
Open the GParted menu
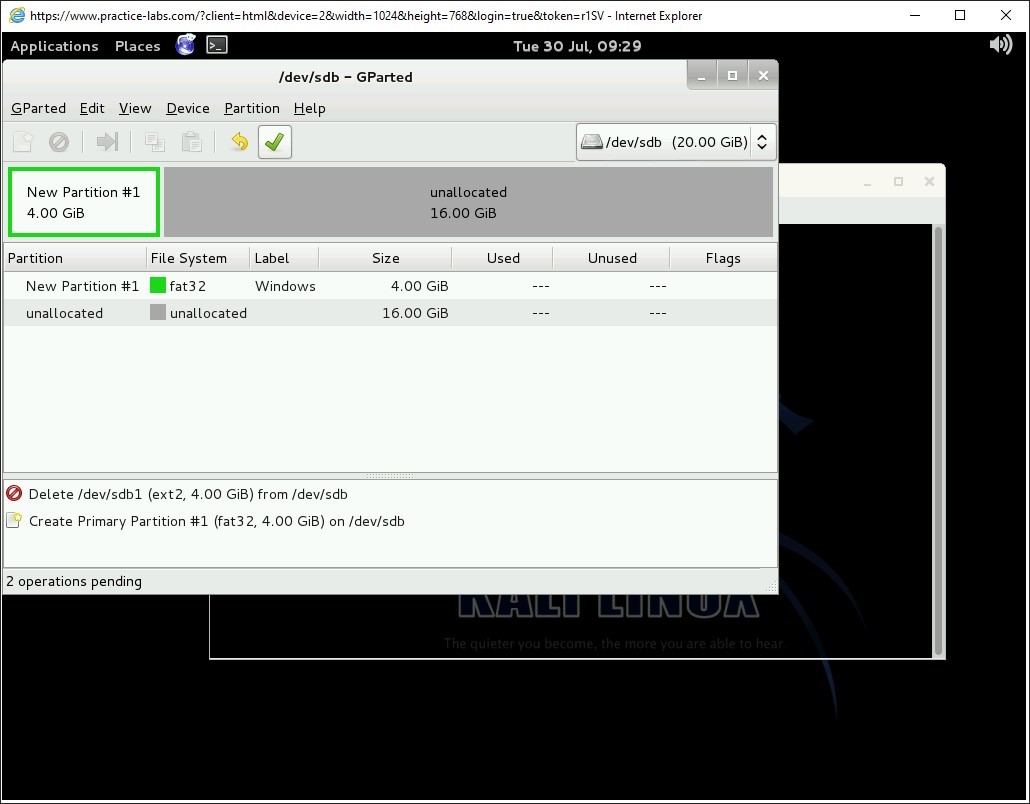(38, 108)
